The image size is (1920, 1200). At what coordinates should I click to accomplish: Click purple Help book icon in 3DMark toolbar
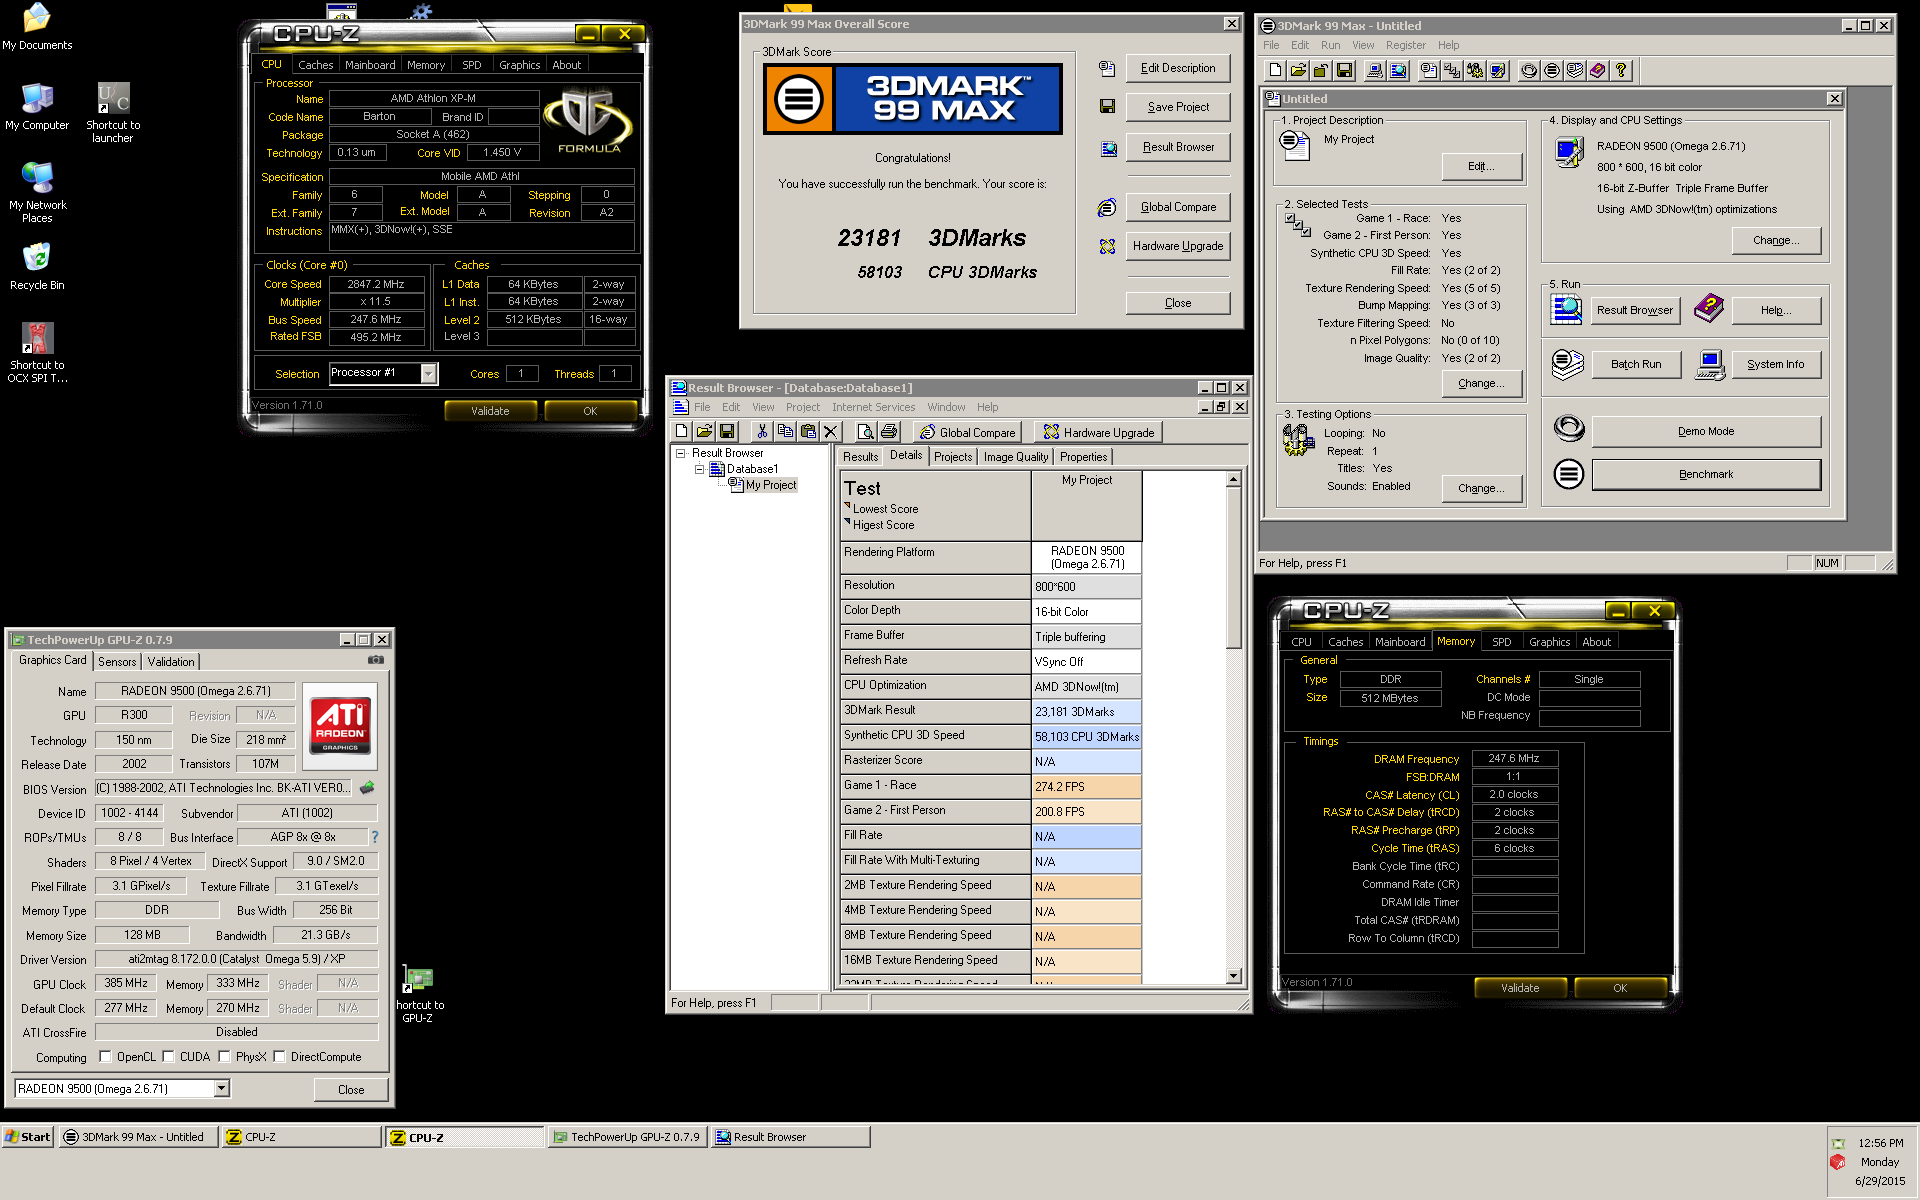1598,71
